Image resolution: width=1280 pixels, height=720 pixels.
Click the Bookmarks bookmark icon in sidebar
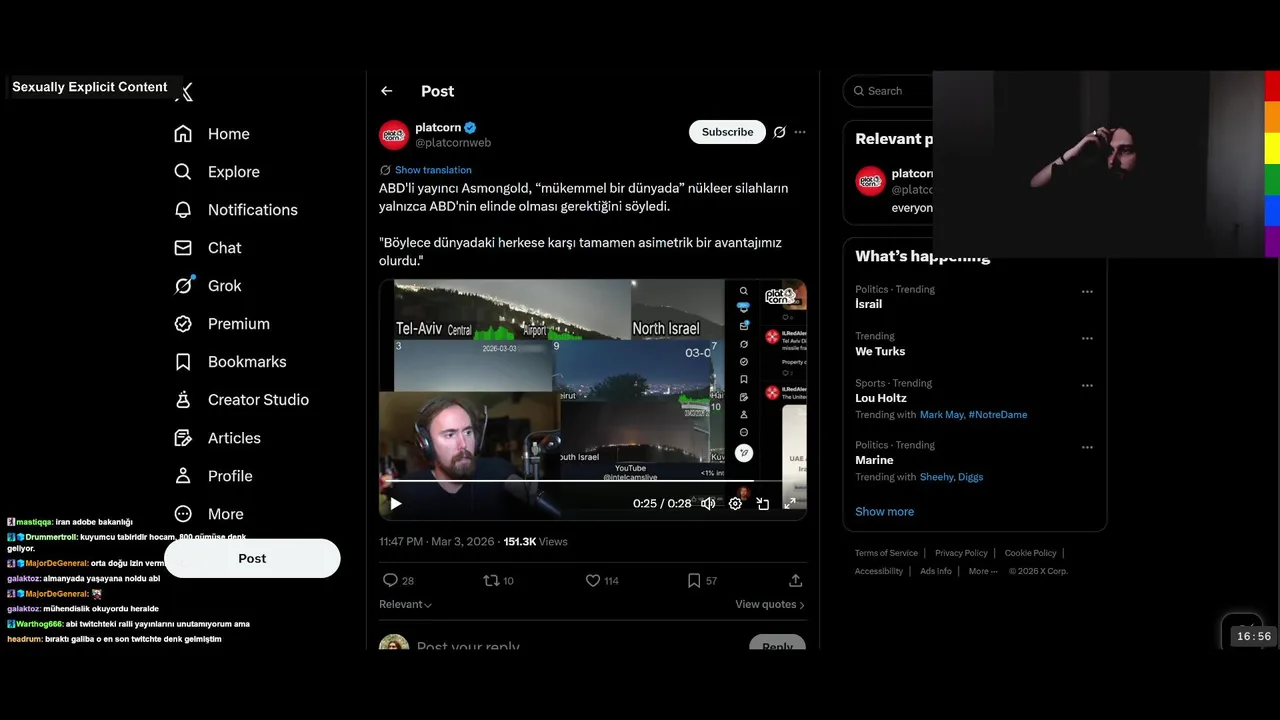point(183,362)
